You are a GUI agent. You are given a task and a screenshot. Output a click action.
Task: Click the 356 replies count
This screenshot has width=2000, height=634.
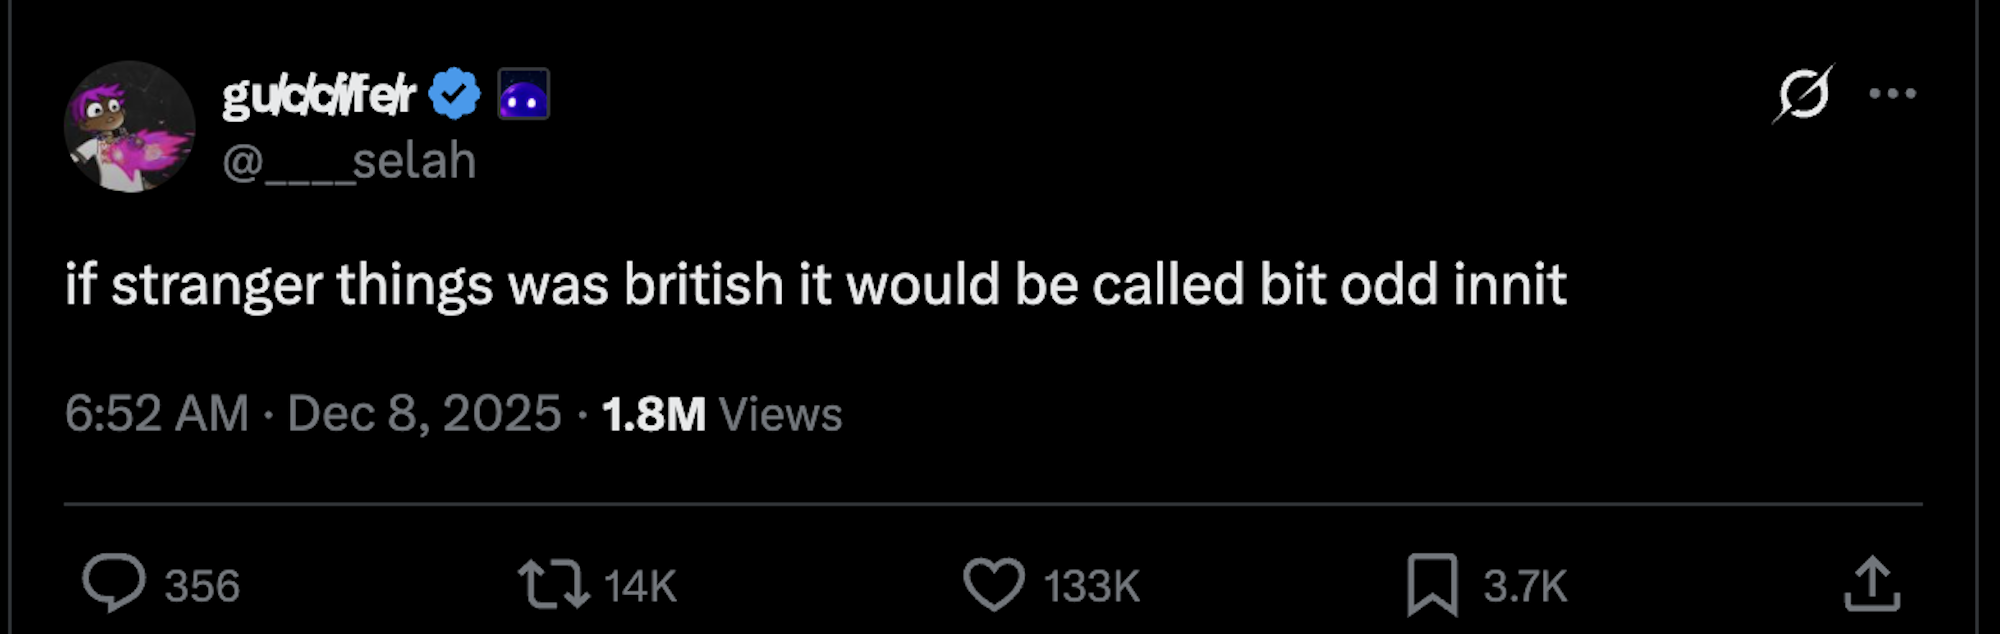[x=202, y=586]
